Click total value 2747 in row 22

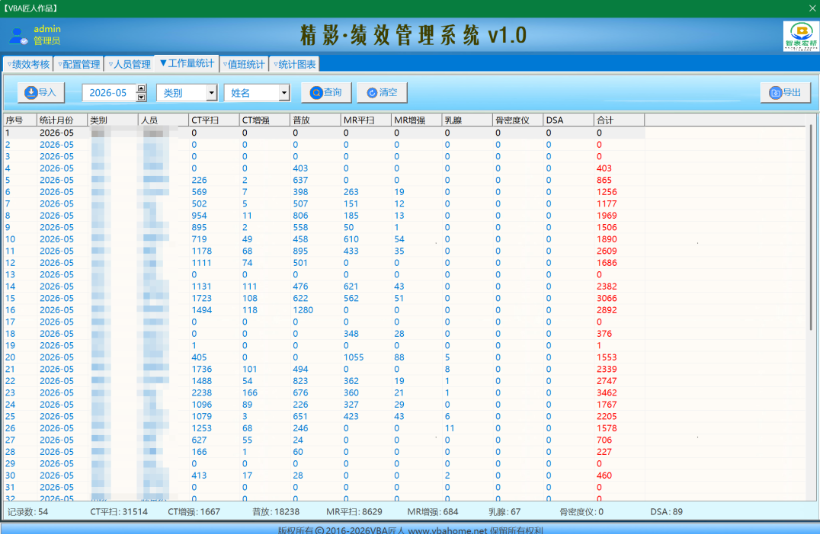(x=607, y=381)
